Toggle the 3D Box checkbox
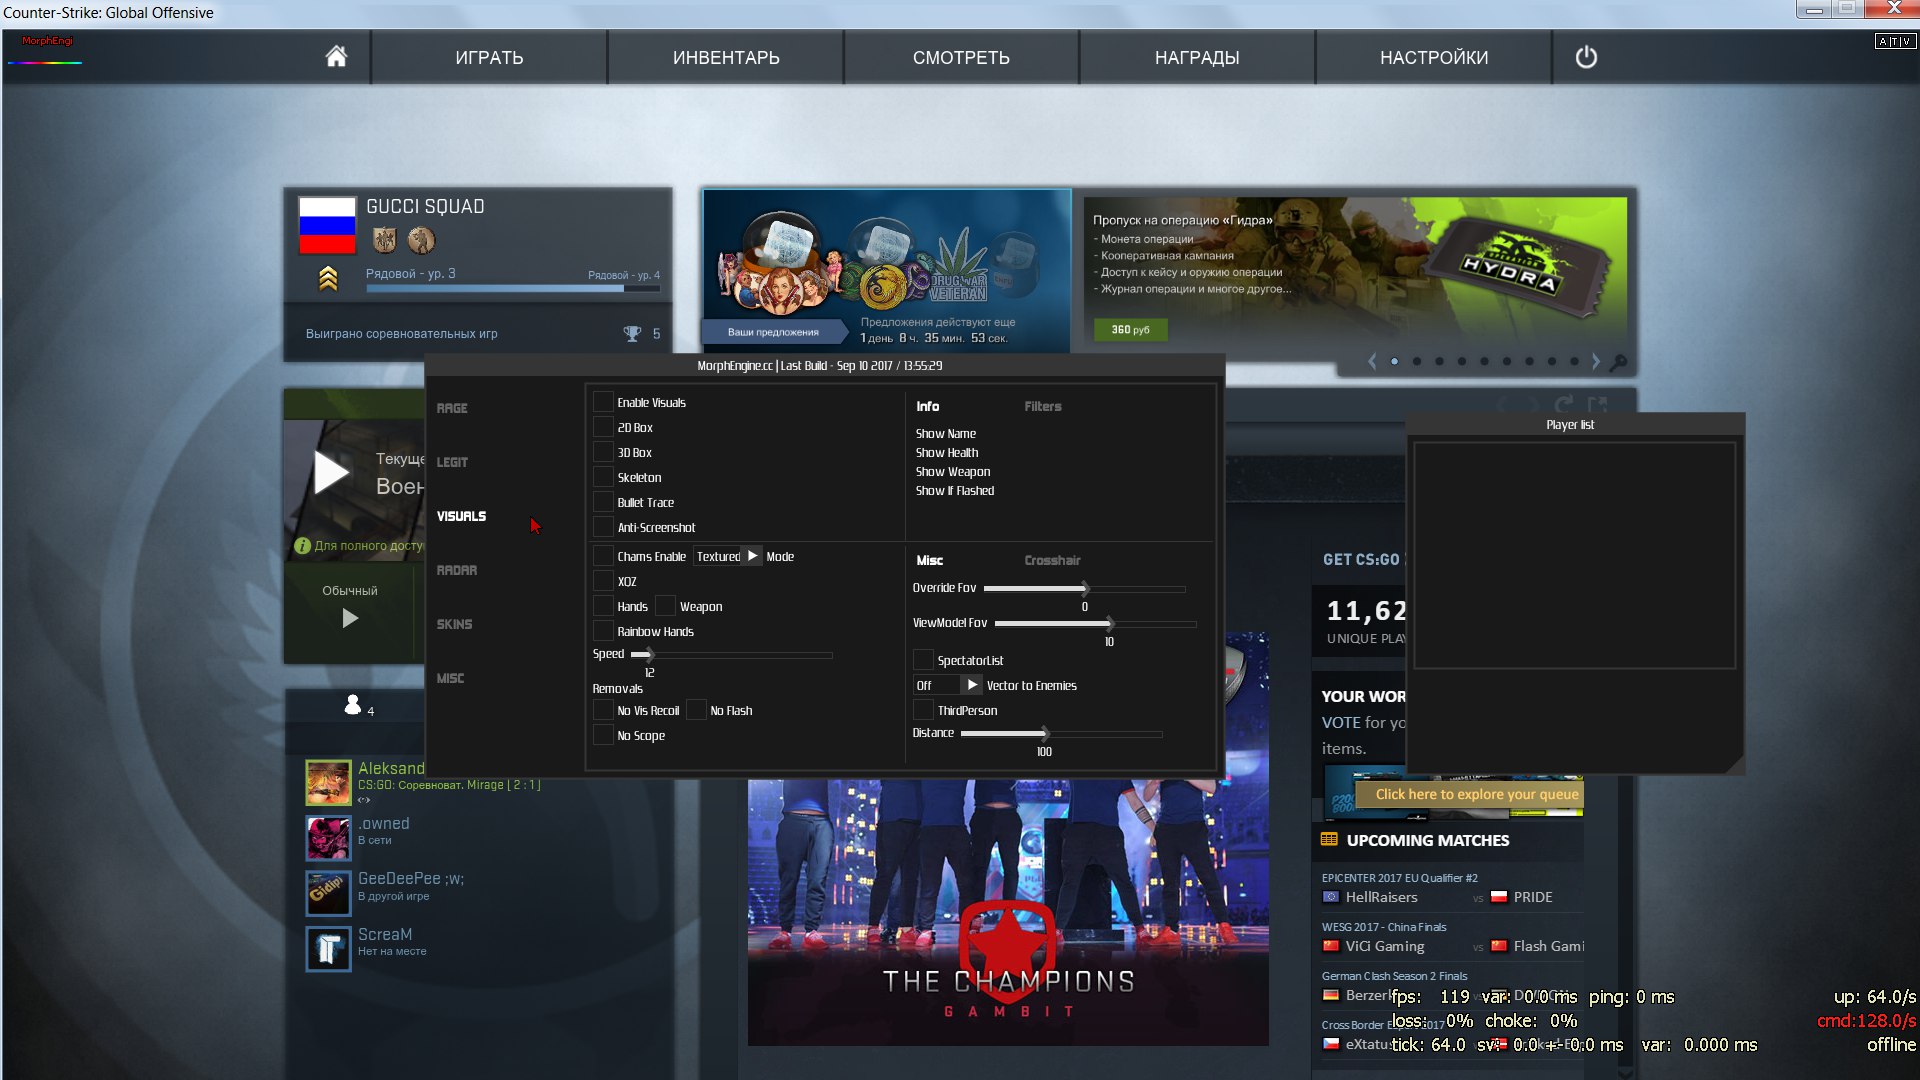Screen dimensions: 1920x1080 [x=603, y=452]
